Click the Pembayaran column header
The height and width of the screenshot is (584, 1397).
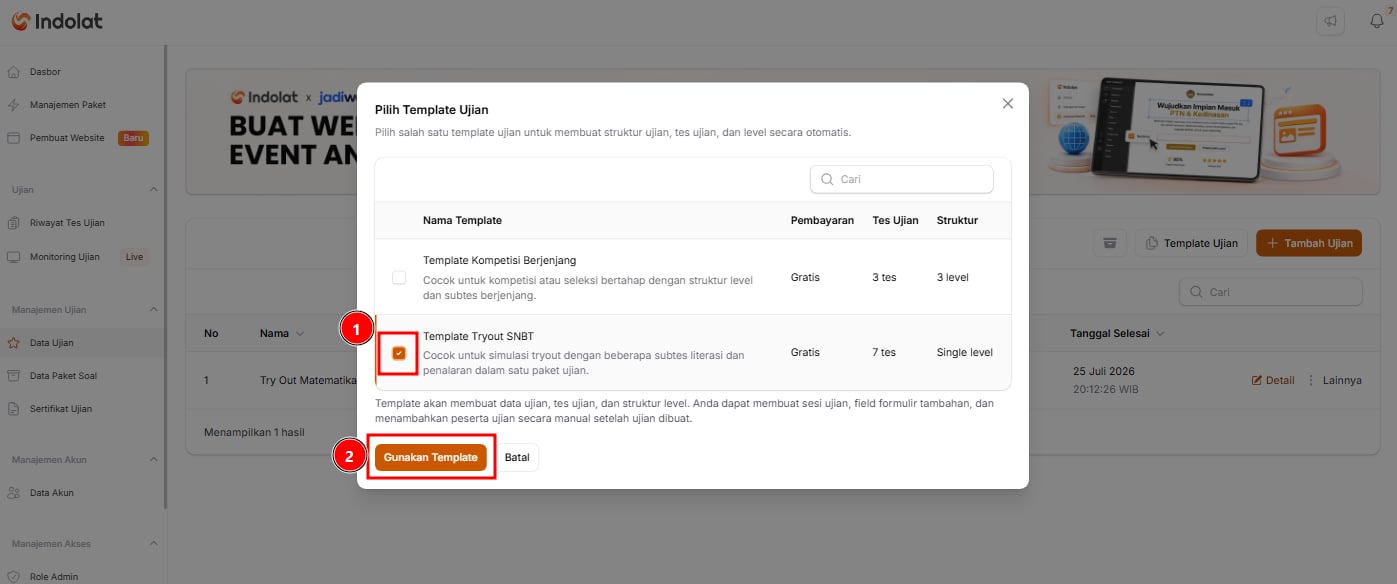point(822,220)
